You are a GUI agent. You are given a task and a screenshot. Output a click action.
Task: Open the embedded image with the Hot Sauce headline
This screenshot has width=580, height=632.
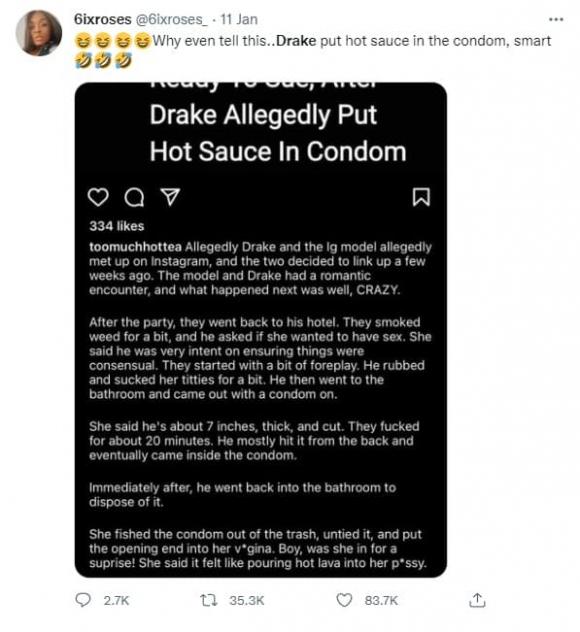(x=261, y=330)
